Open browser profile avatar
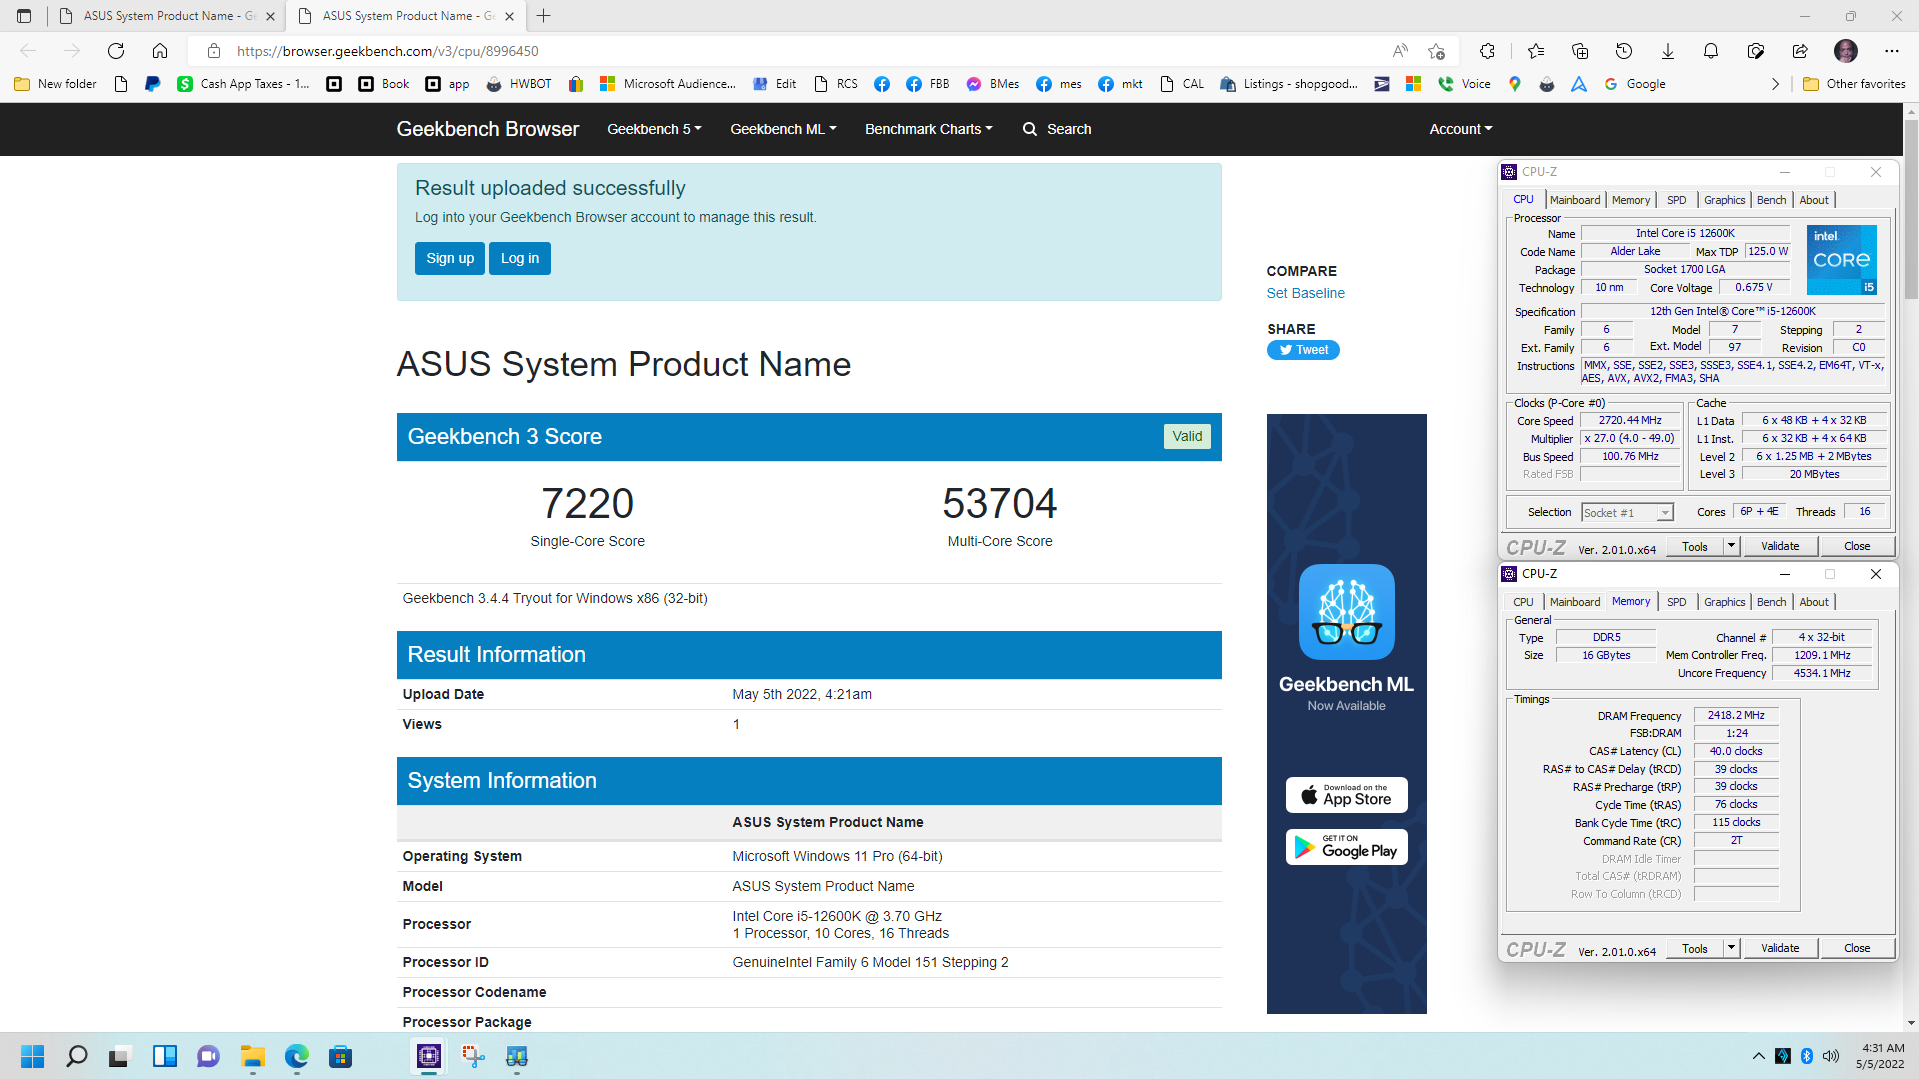Image resolution: width=1919 pixels, height=1079 pixels. 1846,51
